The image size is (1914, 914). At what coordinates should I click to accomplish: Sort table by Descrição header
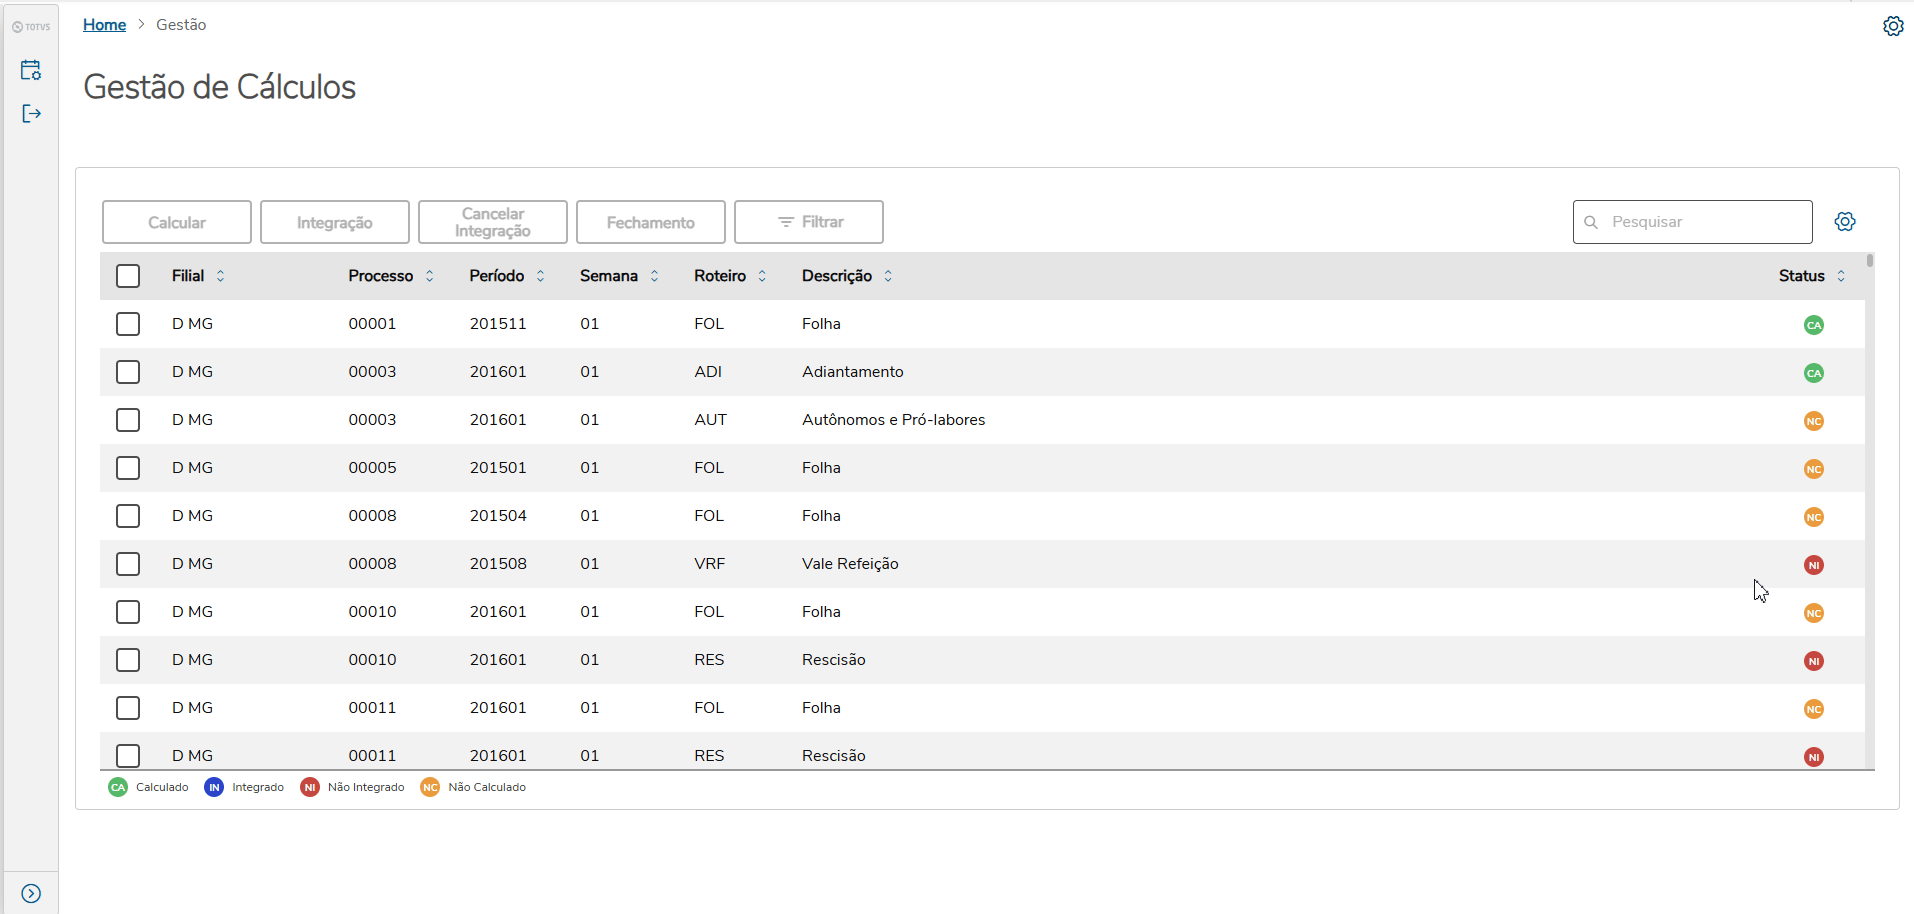pyautogui.click(x=837, y=276)
